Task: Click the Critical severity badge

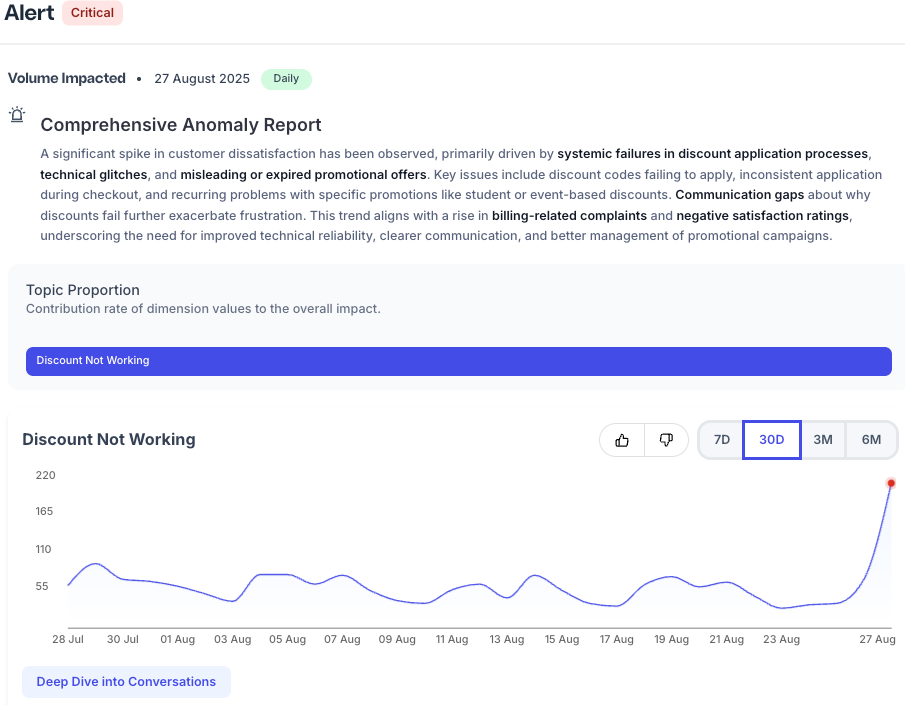Action: [x=92, y=13]
